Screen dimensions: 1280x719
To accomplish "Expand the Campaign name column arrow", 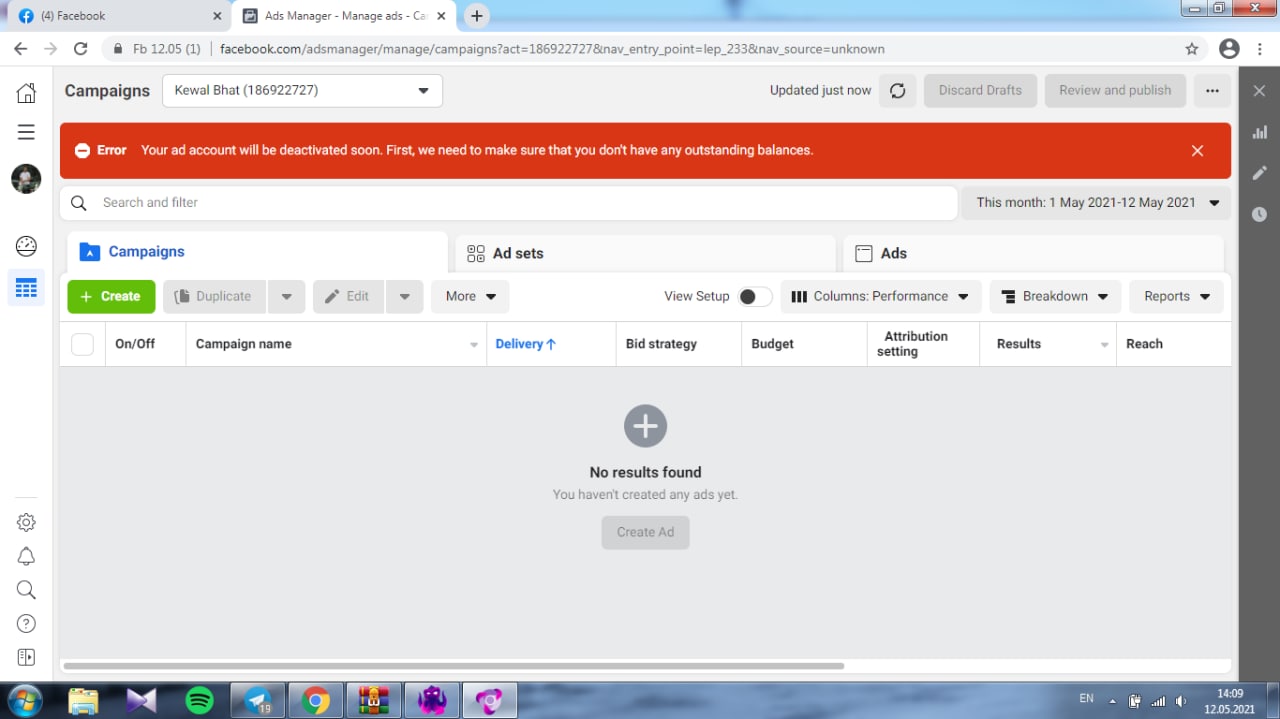I will [474, 345].
